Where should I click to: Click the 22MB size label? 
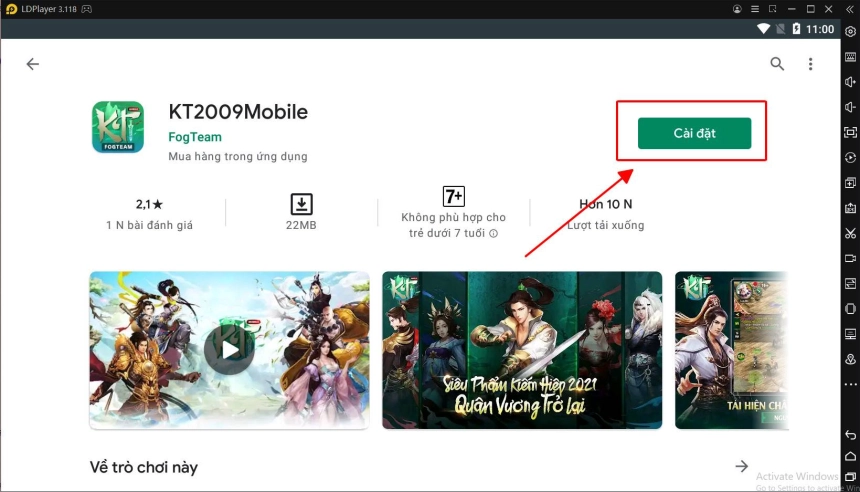click(x=301, y=225)
